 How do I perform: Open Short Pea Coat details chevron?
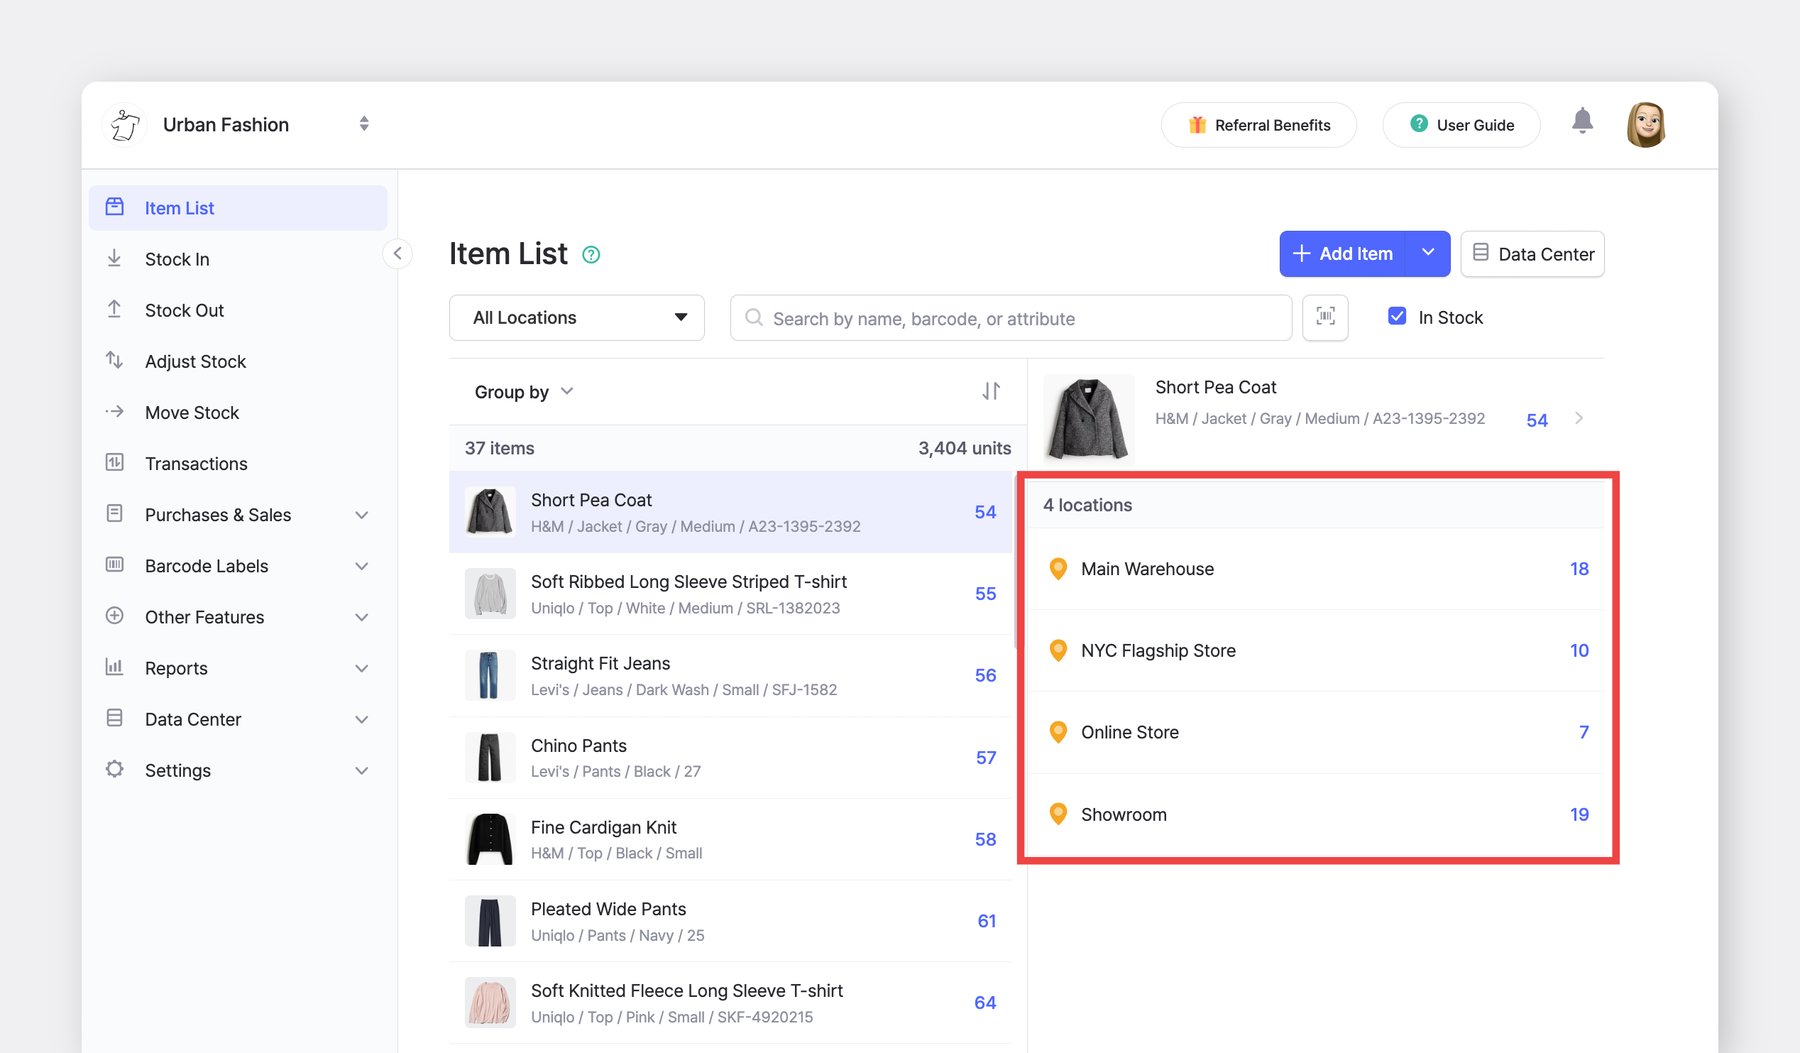click(x=1579, y=418)
